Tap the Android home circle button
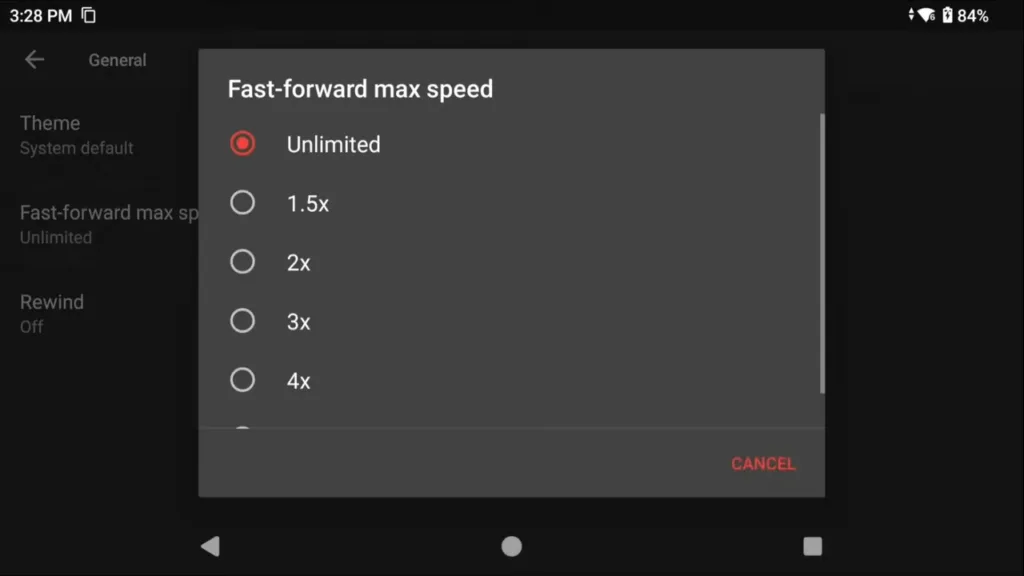This screenshot has height=576, width=1024. pos(511,546)
